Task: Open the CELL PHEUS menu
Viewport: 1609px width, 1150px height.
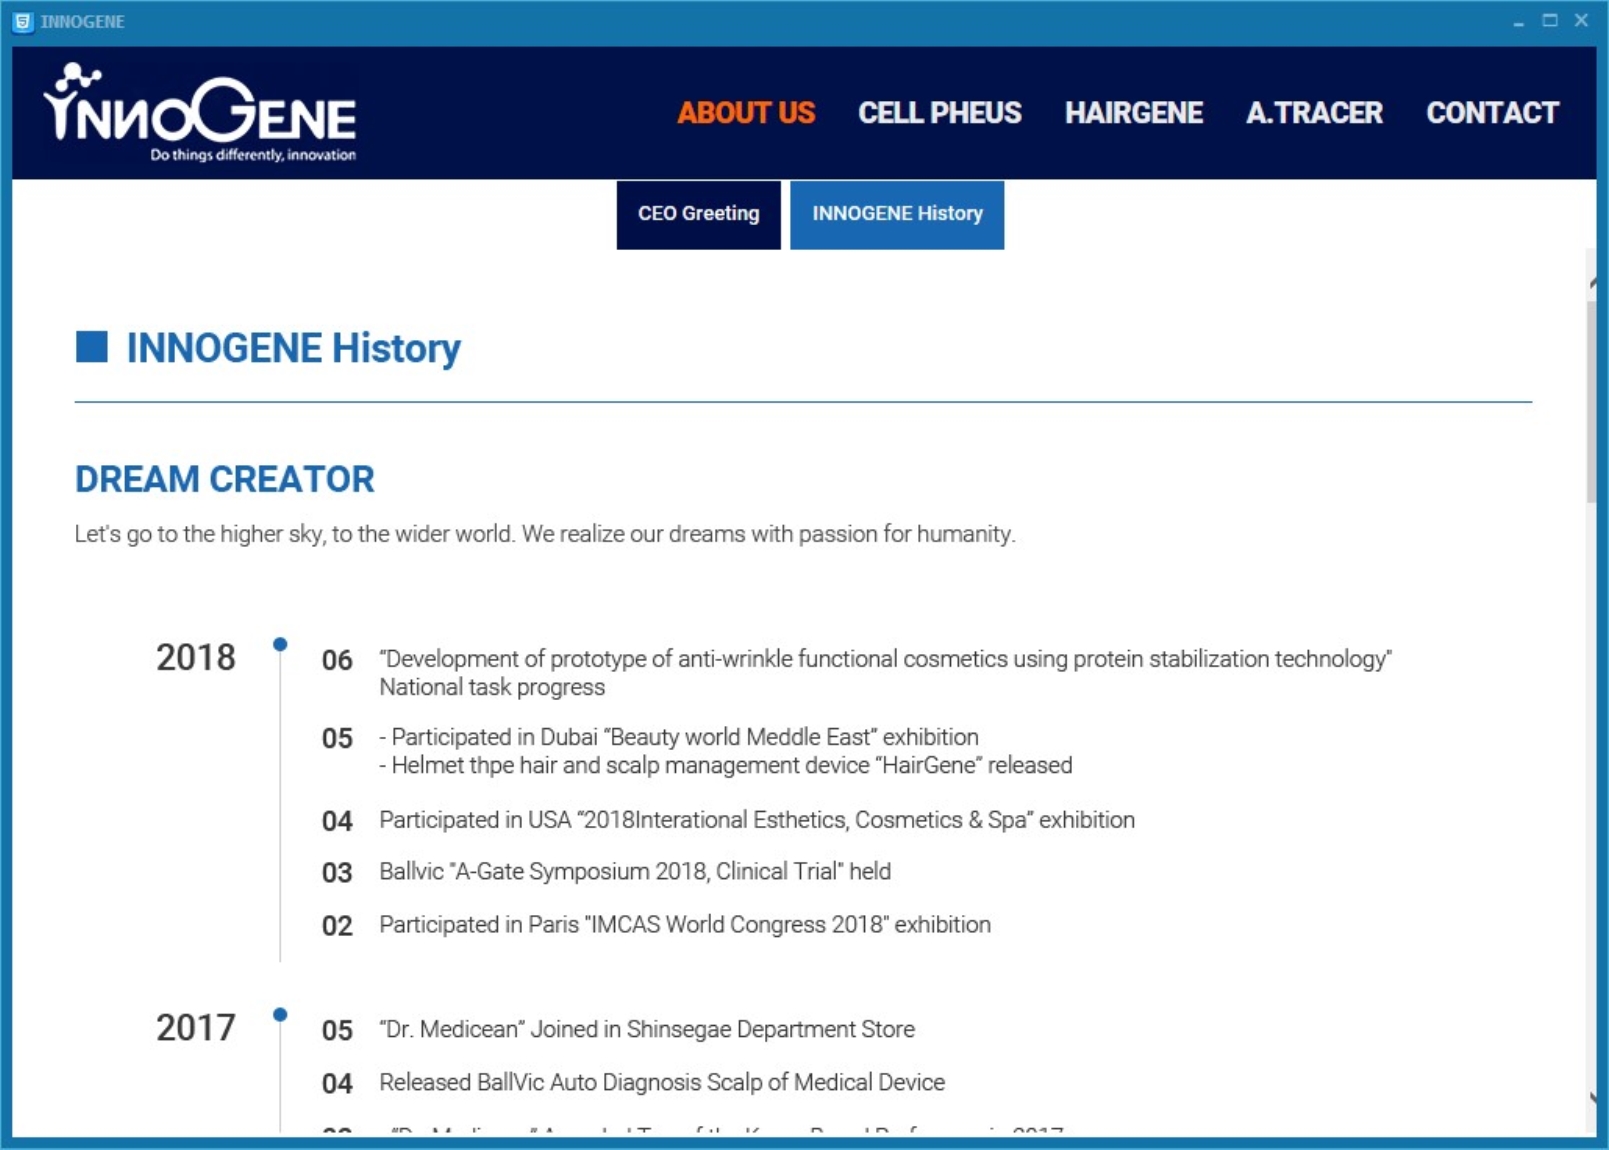Action: tap(939, 113)
